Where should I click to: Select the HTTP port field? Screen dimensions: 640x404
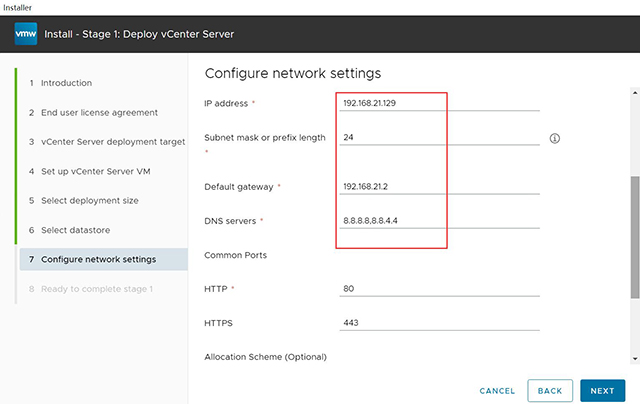tap(439, 289)
